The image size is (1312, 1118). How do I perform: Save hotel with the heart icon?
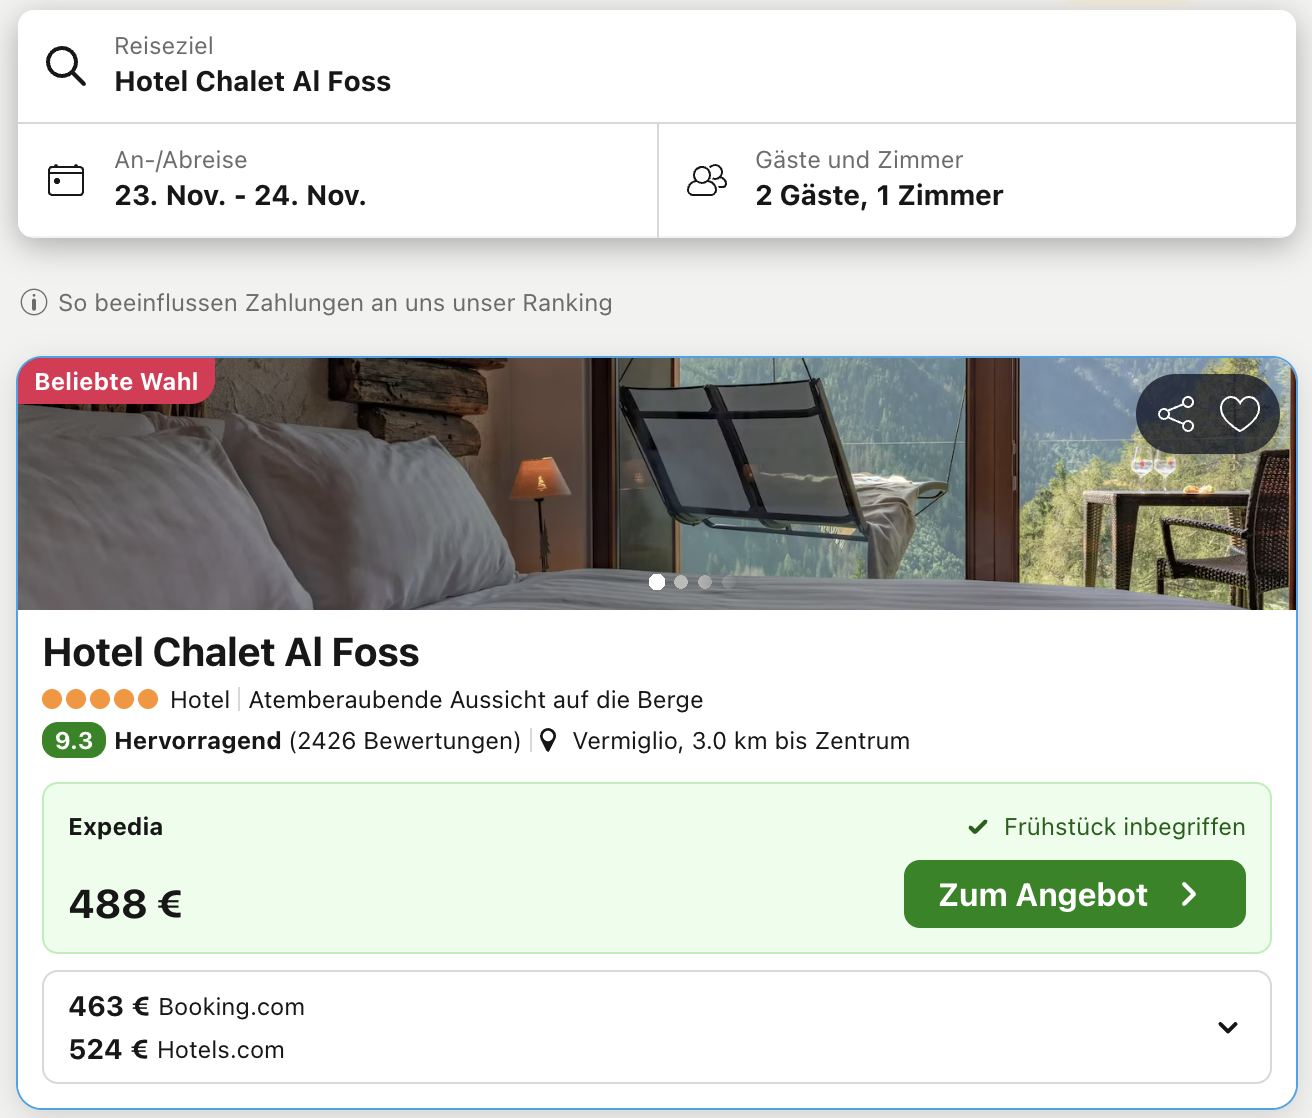pos(1239,414)
